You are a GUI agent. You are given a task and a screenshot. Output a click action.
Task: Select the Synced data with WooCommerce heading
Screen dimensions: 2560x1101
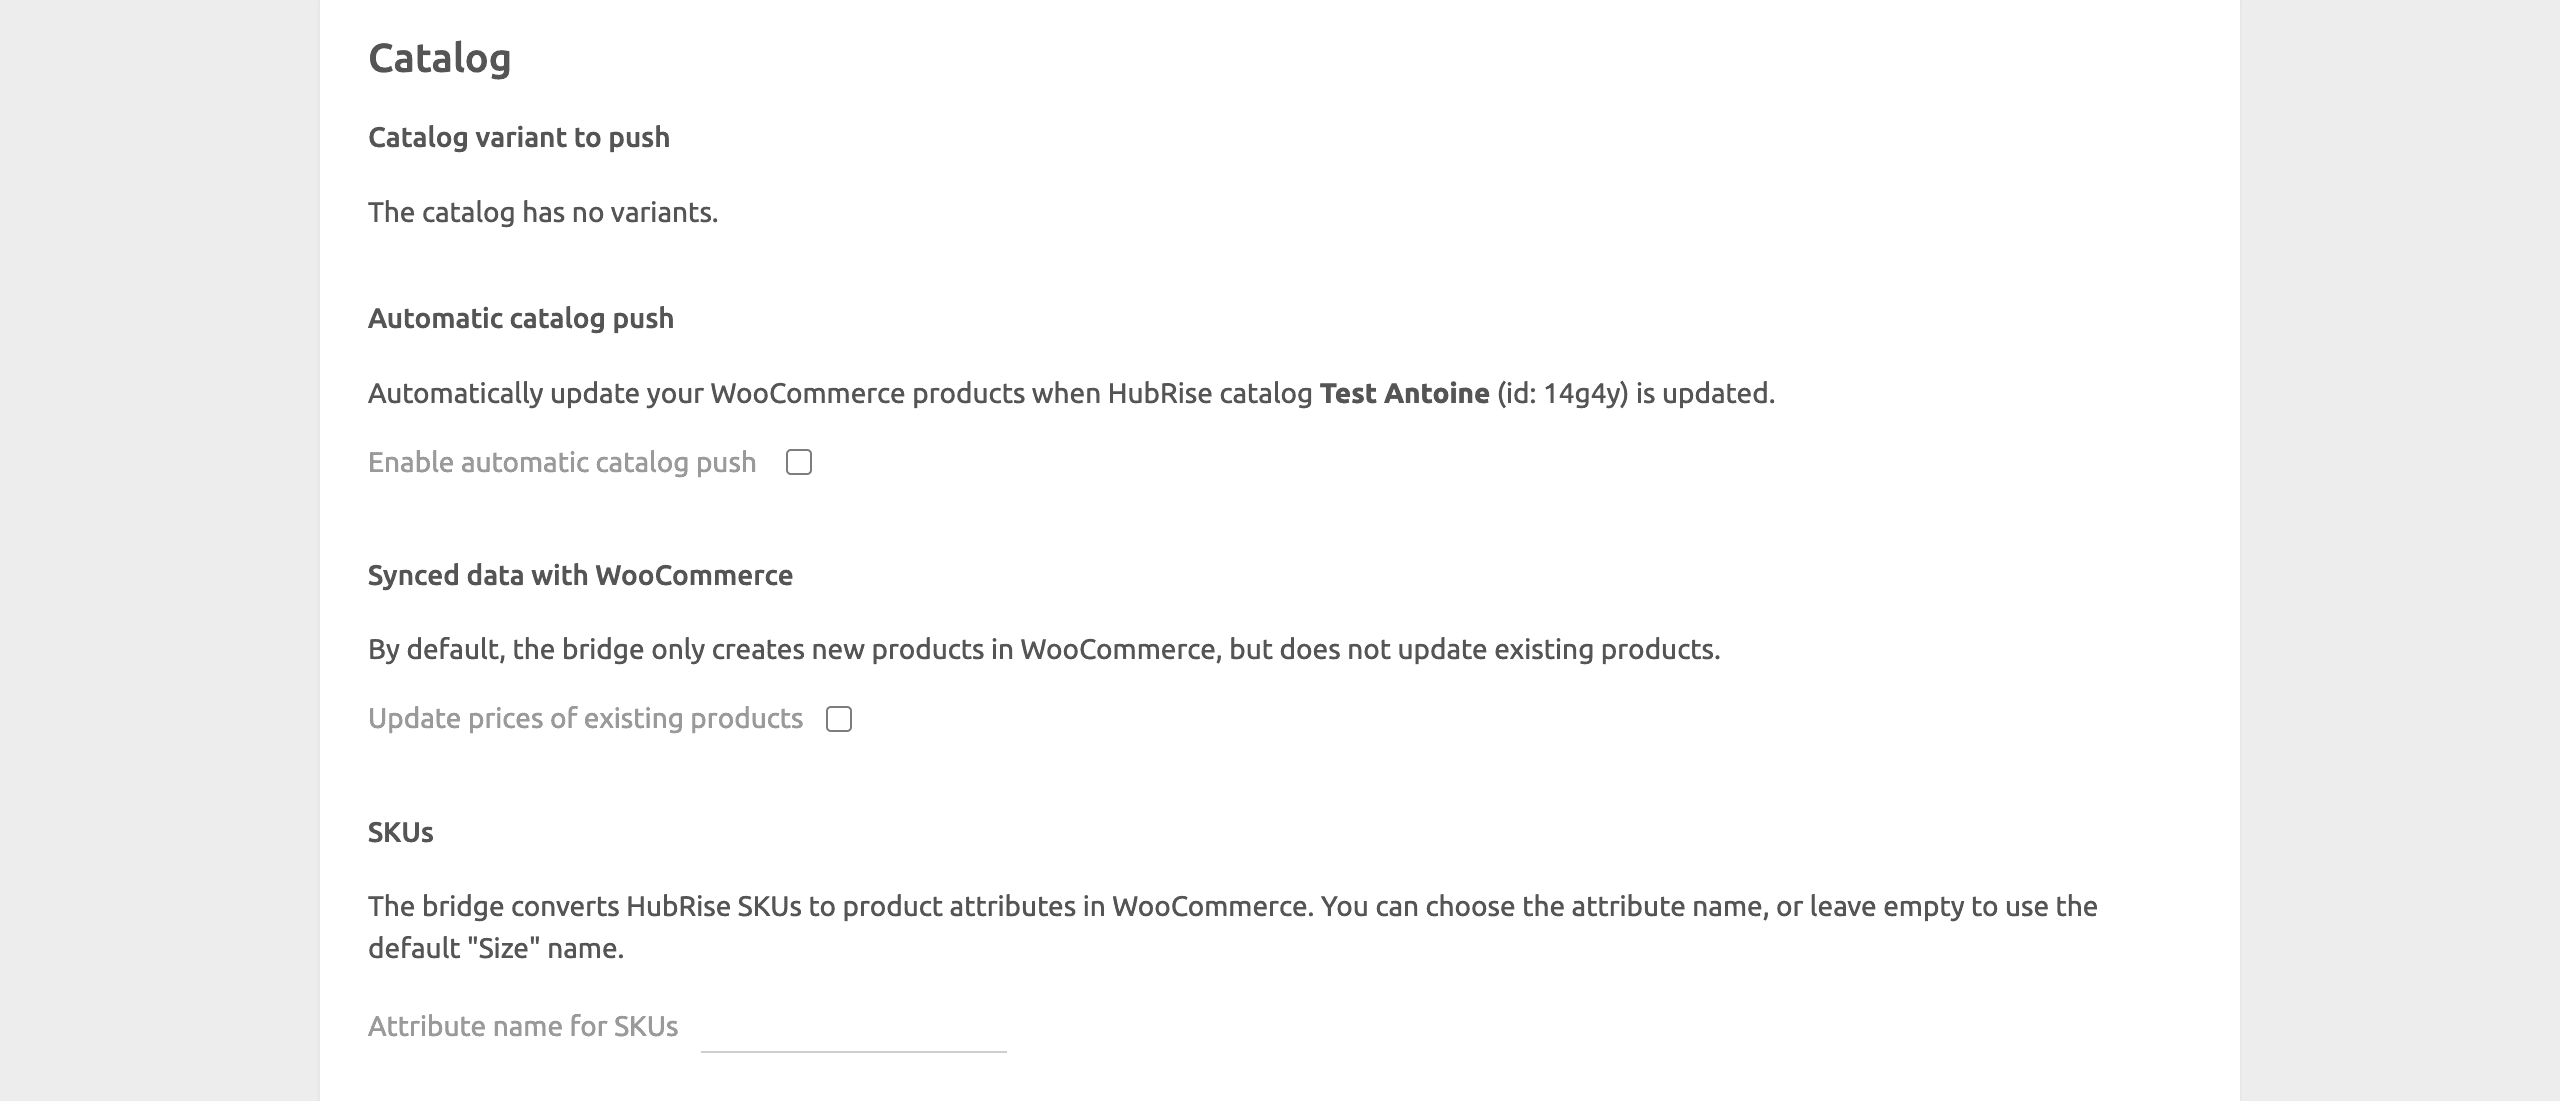580,575
